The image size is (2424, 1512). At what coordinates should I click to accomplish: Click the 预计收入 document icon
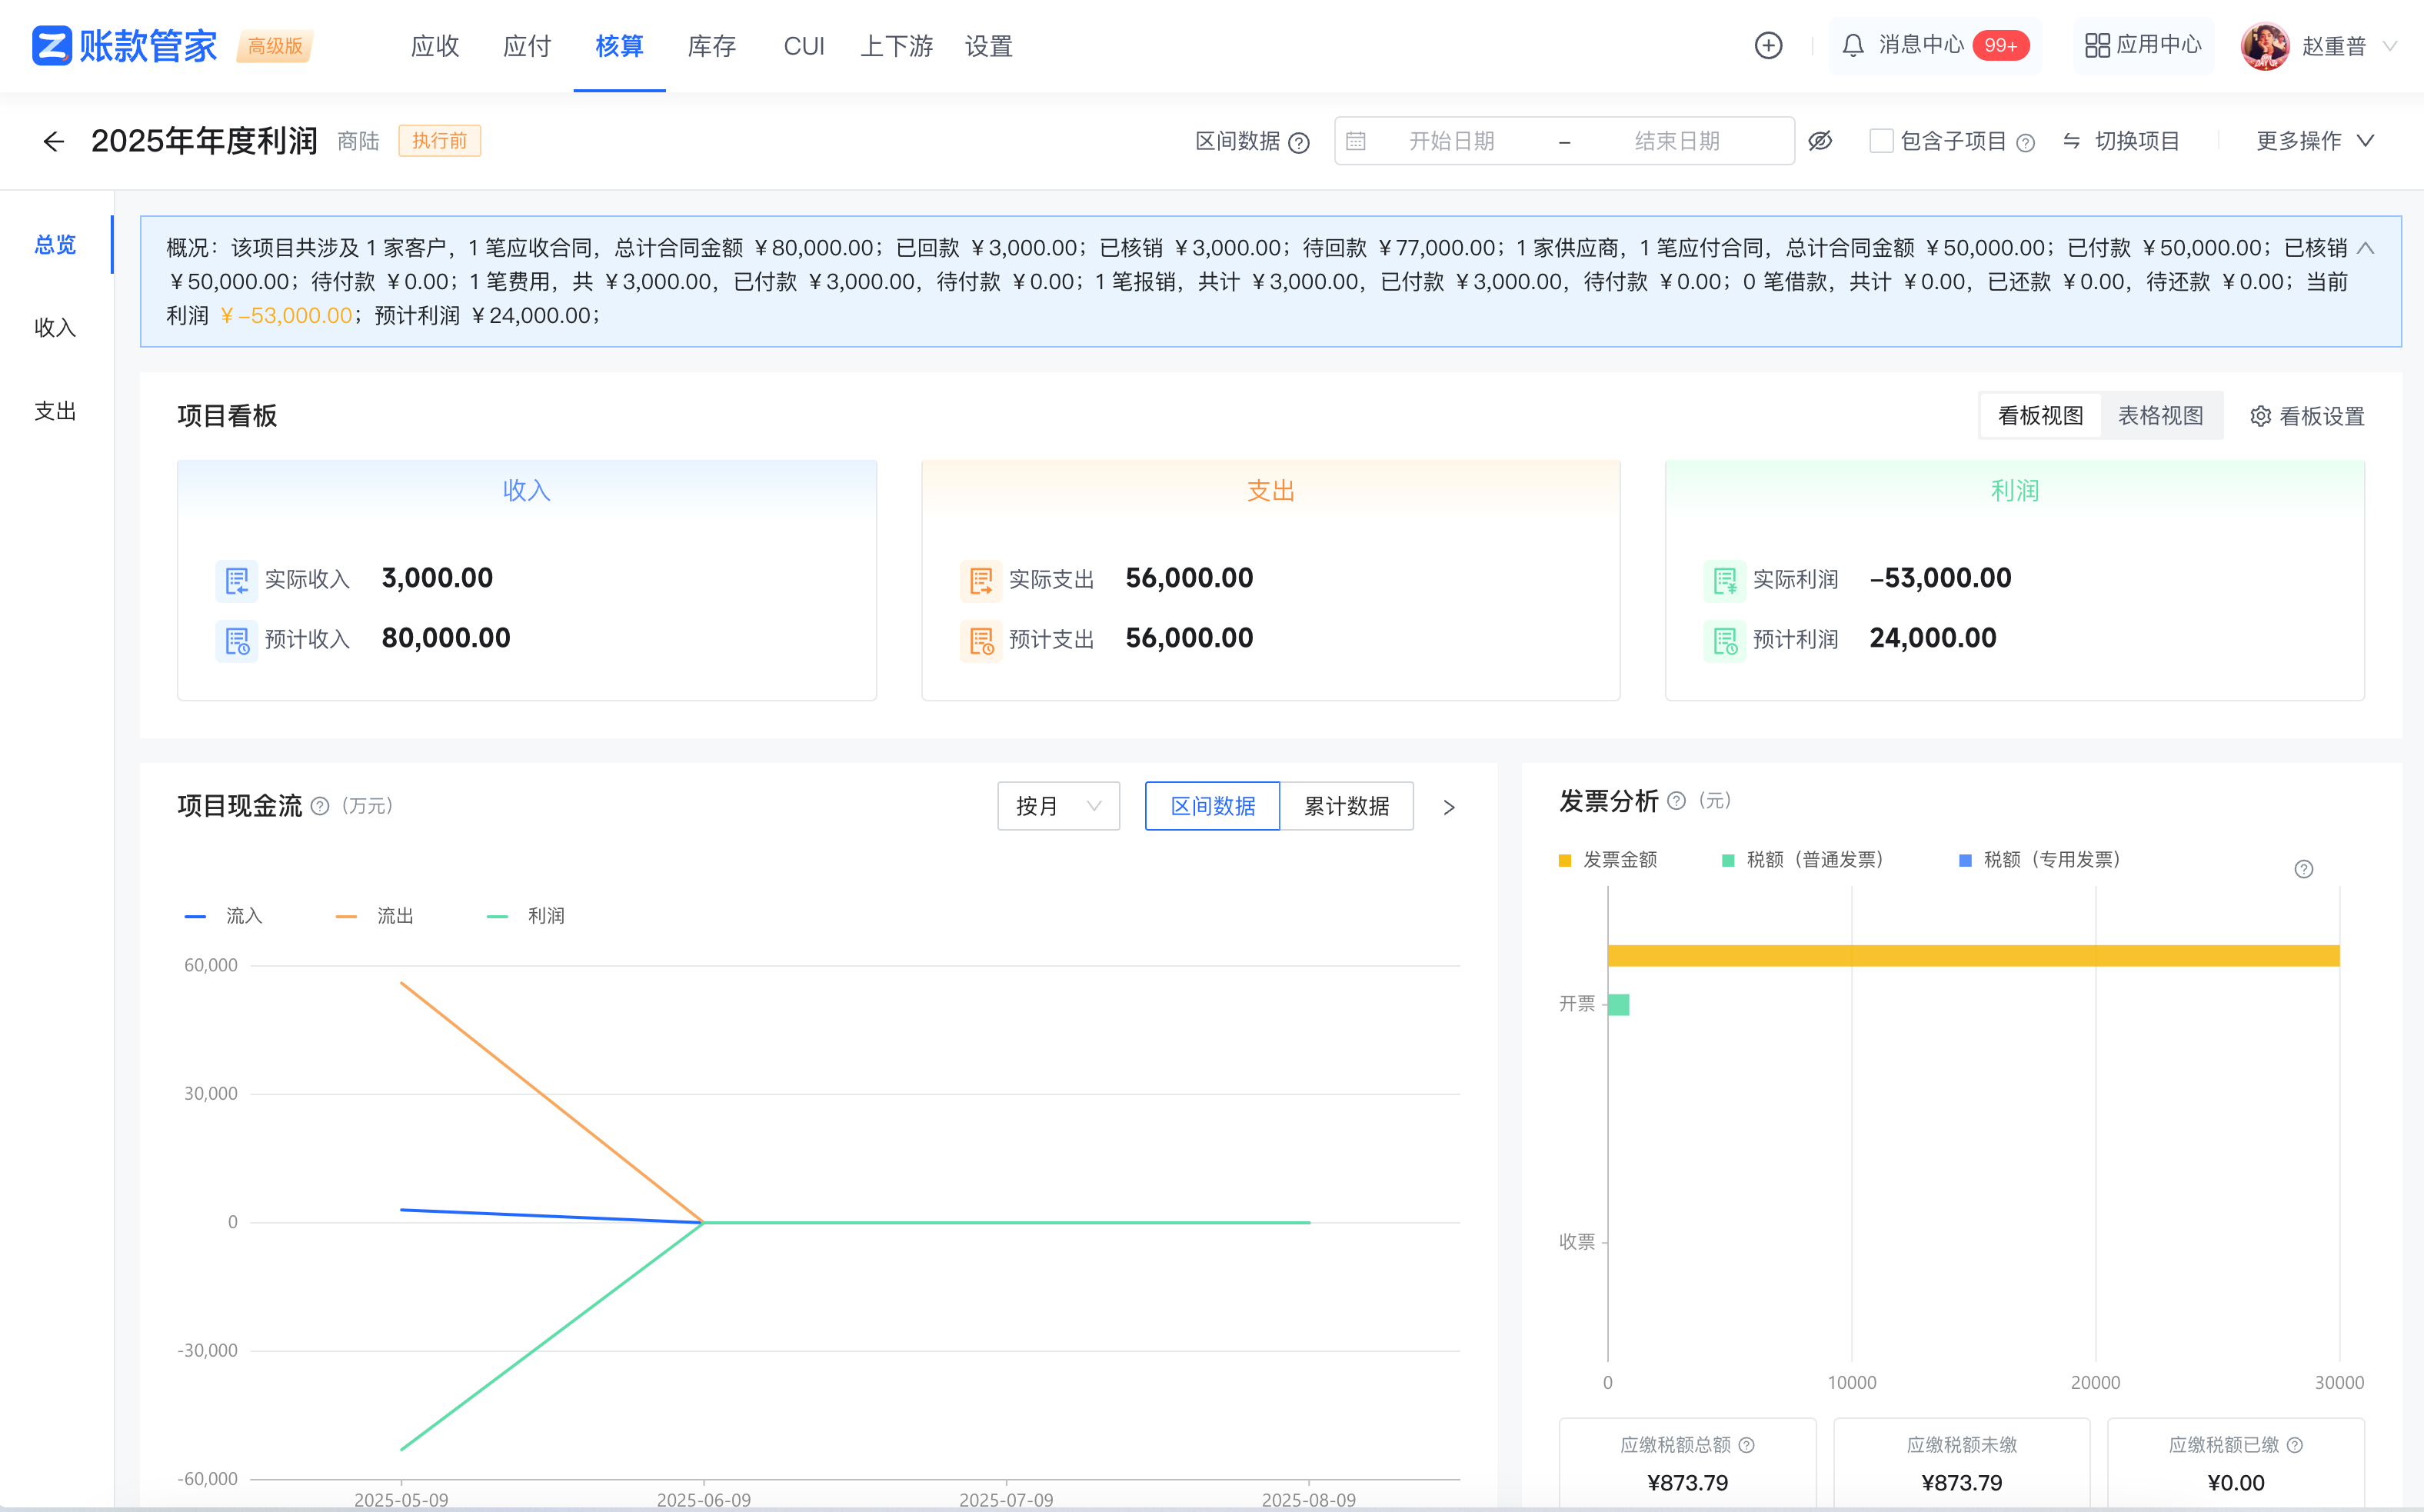tap(237, 640)
